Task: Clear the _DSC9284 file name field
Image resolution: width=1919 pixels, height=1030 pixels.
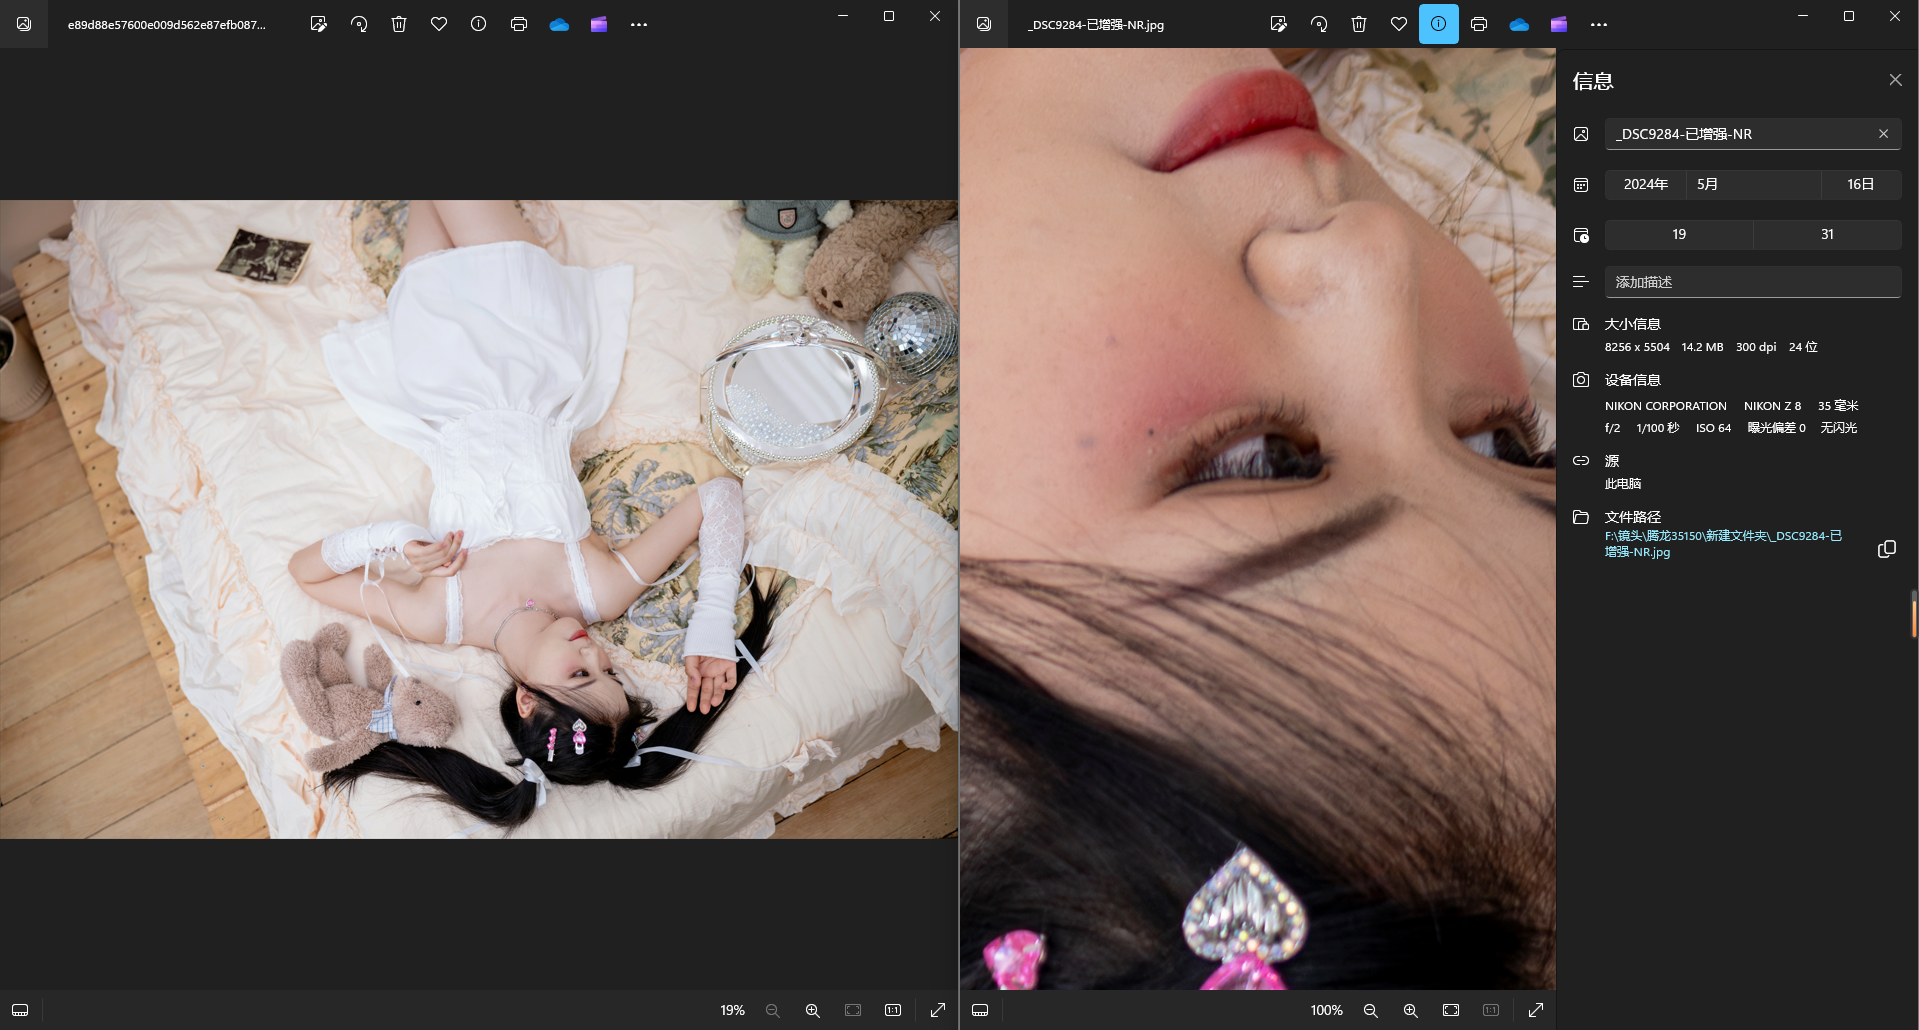Action: click(1883, 134)
